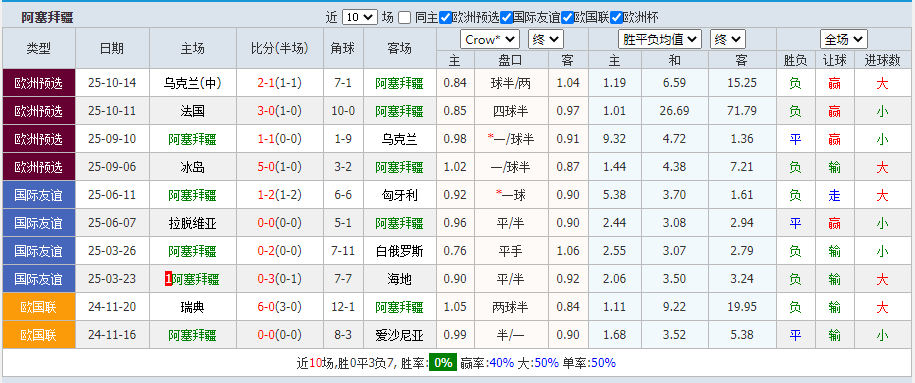Open 拉脱维亚 home team link
Image resolution: width=915 pixels, height=383 pixels.
click(x=193, y=223)
